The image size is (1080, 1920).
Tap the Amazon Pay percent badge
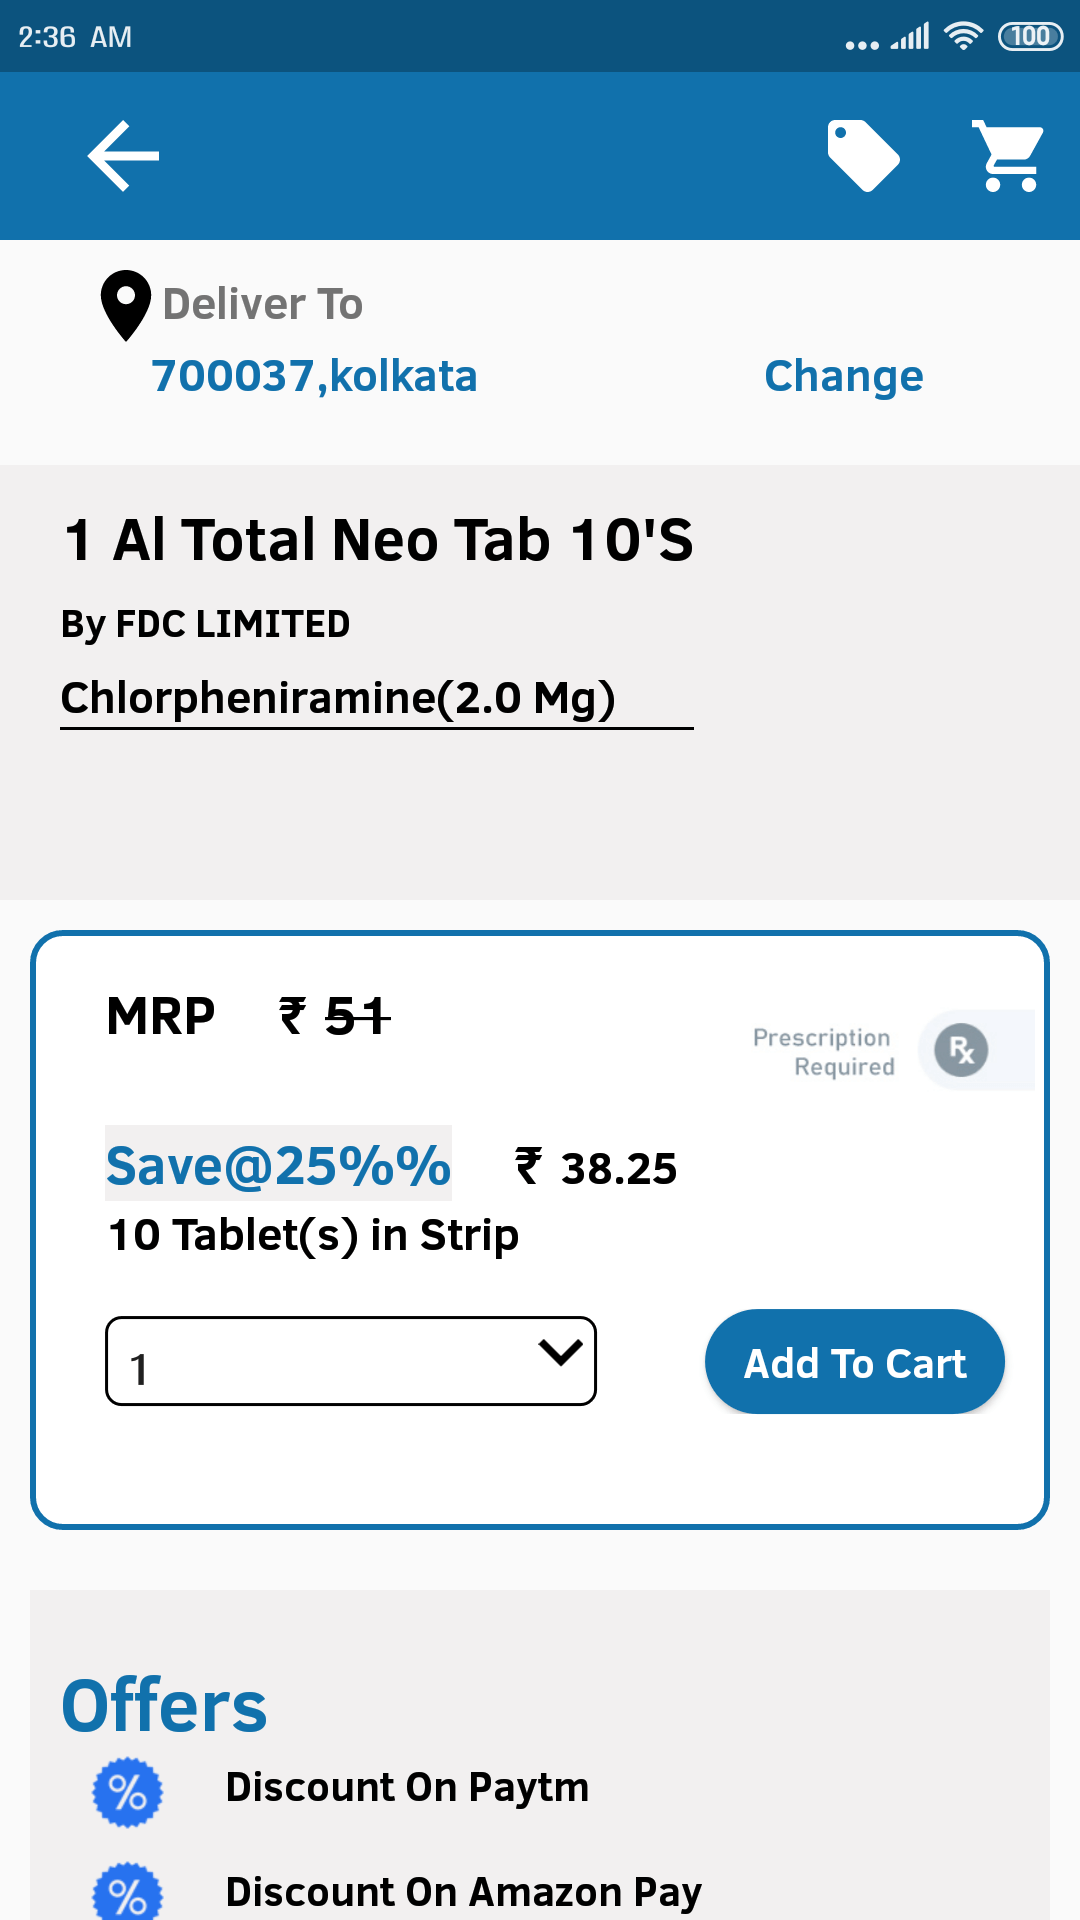click(128, 1894)
